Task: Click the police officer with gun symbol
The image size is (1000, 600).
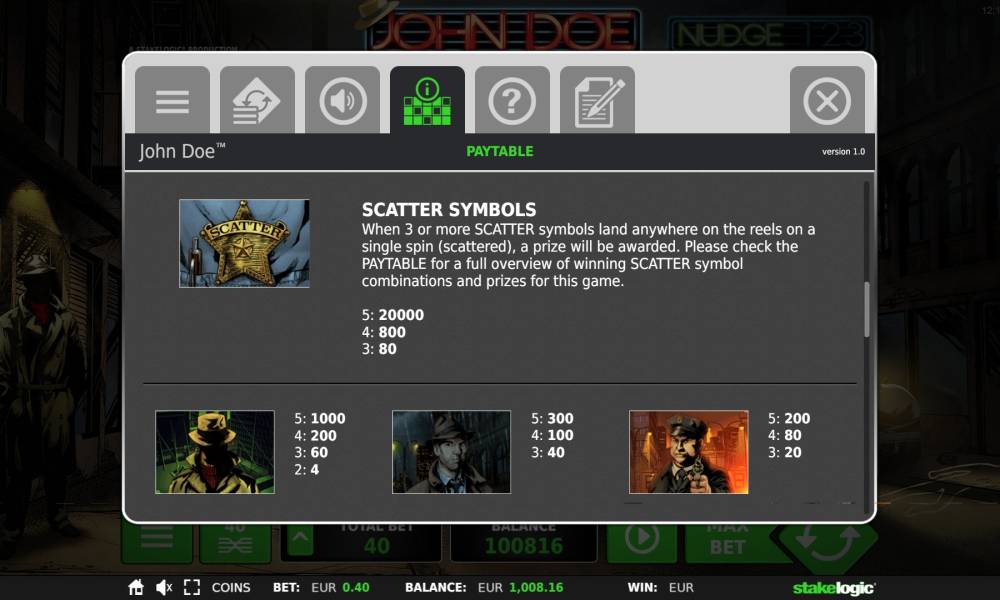Action: (x=689, y=451)
